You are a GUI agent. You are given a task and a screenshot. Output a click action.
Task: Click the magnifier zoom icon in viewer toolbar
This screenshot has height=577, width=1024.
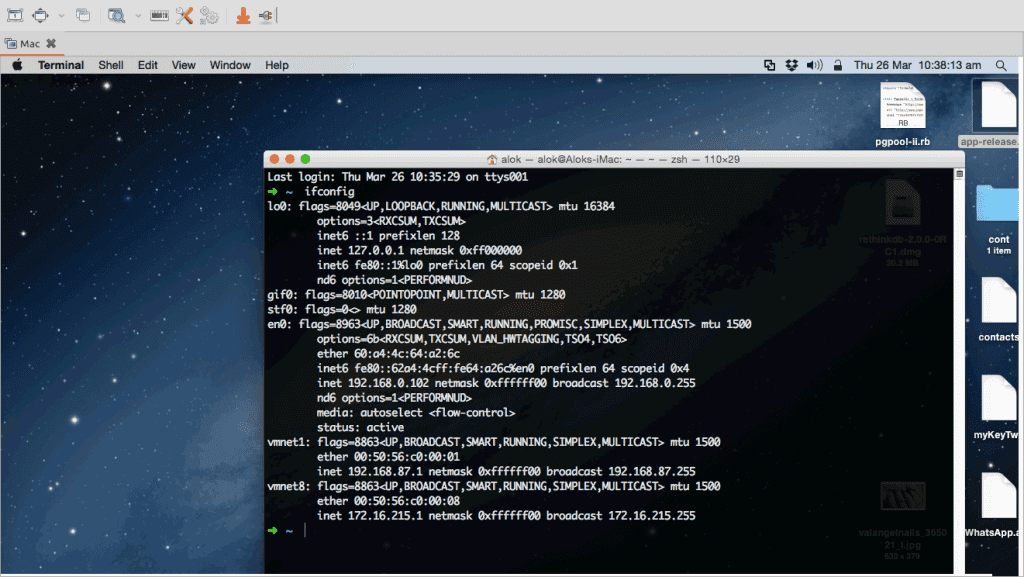tap(116, 15)
